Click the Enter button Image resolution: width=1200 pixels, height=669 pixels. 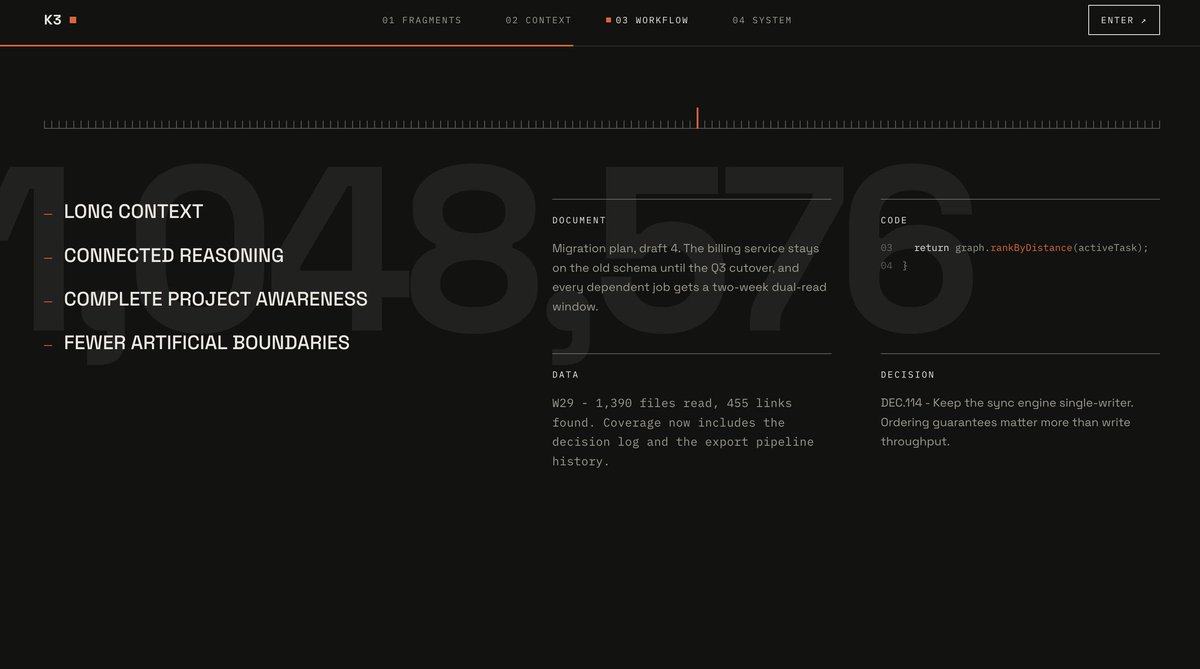(1124, 20)
